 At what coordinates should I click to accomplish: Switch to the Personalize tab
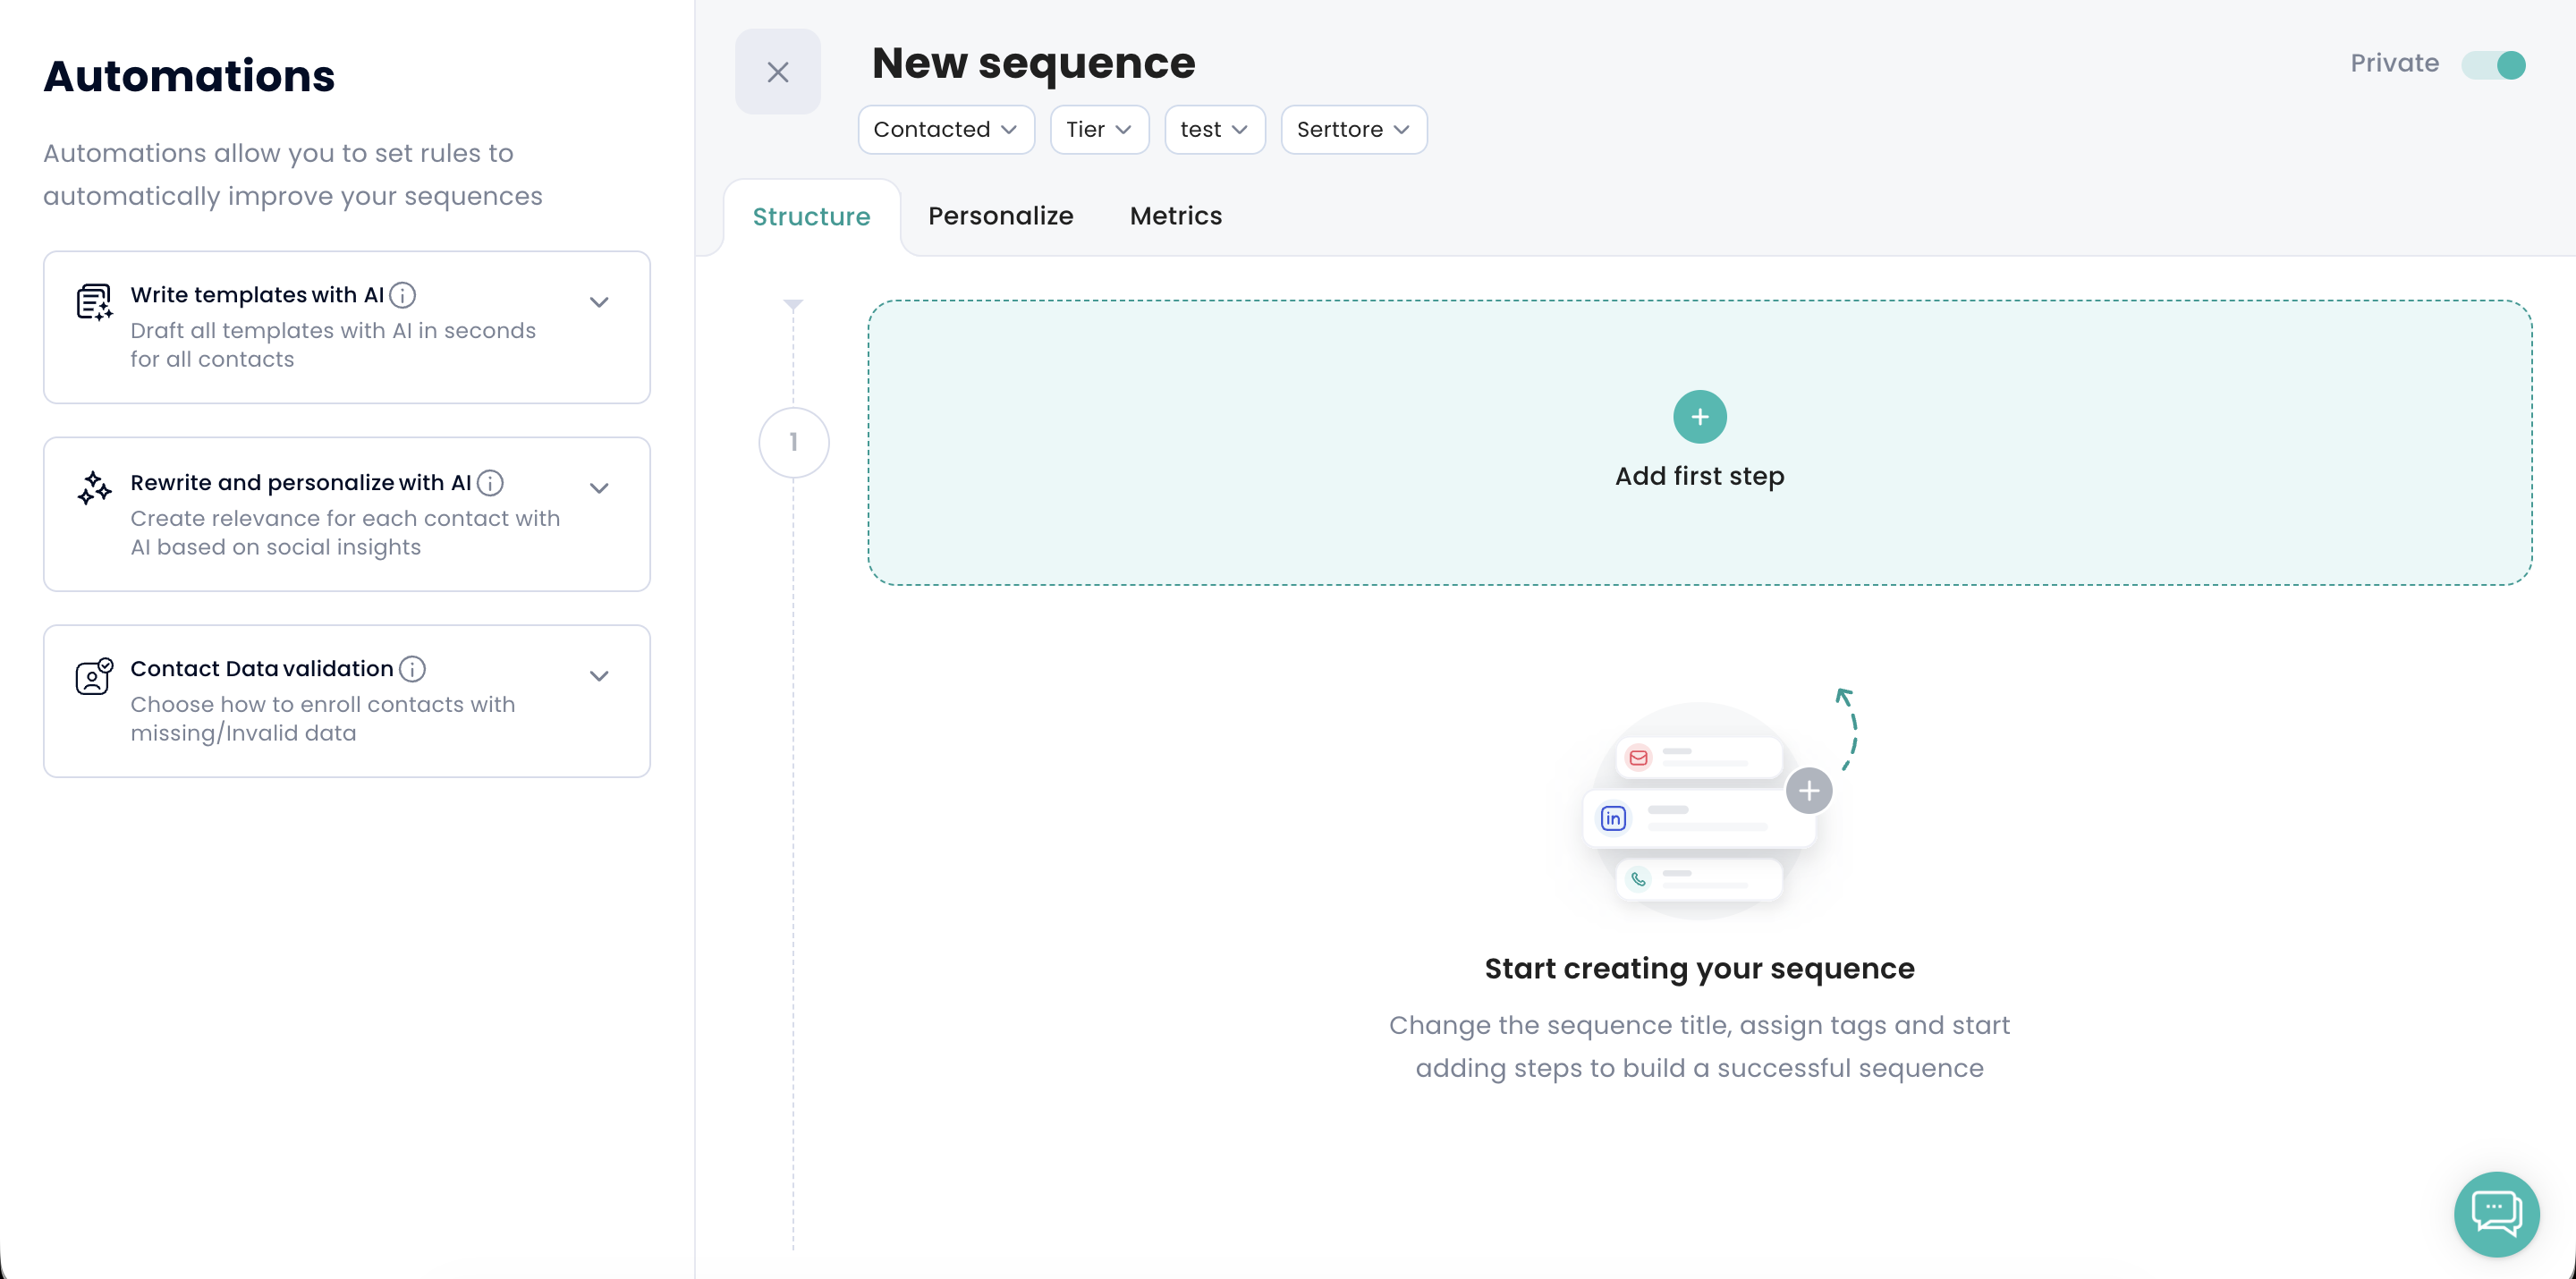pos(1000,216)
